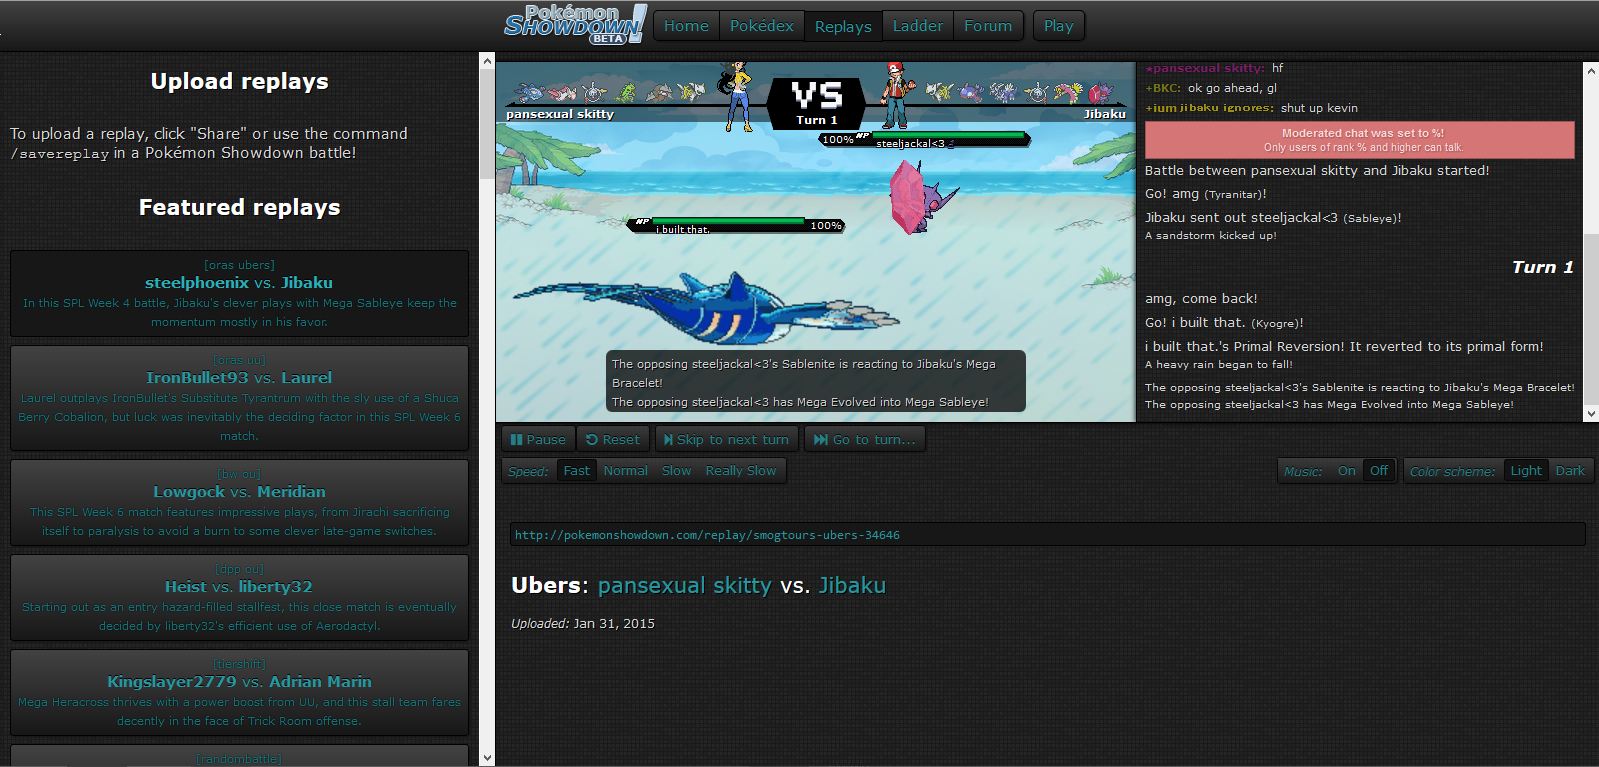The image size is (1599, 767).
Task: Open the Pokédex tab
Action: [x=761, y=26]
